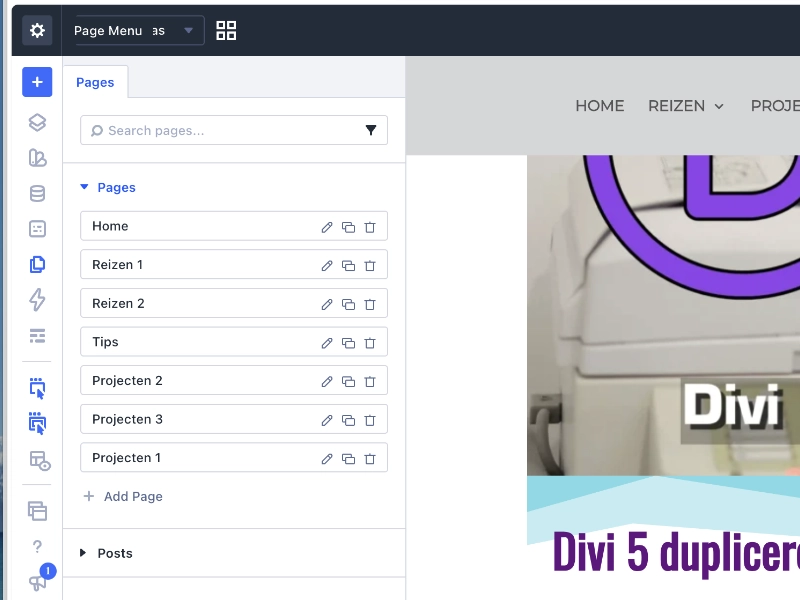Open the Projecten 1 page row

point(234,458)
